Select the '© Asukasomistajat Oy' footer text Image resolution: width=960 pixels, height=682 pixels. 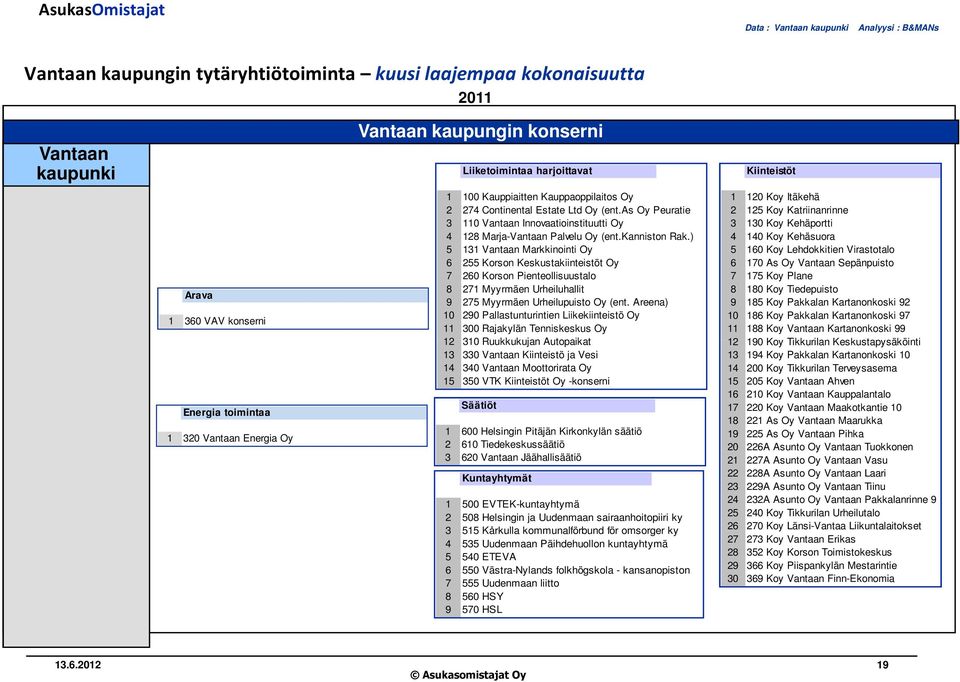(468, 675)
